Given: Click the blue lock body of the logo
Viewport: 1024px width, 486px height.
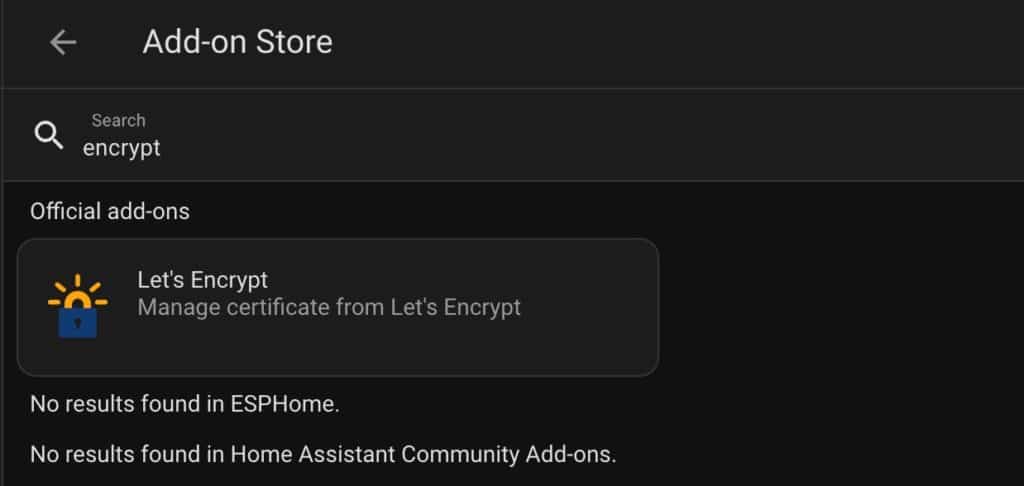Looking at the screenshot, I should tap(78, 322).
